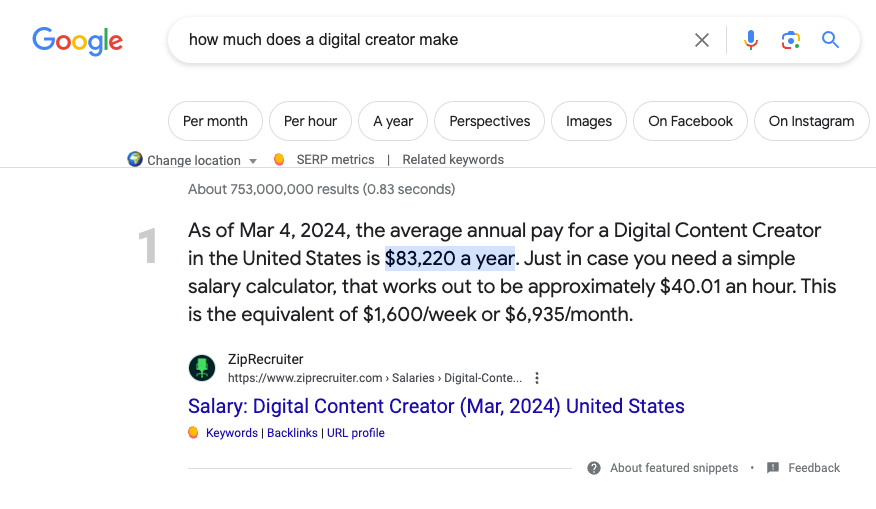Image resolution: width=876 pixels, height=509 pixels.
Task: Filter results by Images
Action: [x=589, y=121]
